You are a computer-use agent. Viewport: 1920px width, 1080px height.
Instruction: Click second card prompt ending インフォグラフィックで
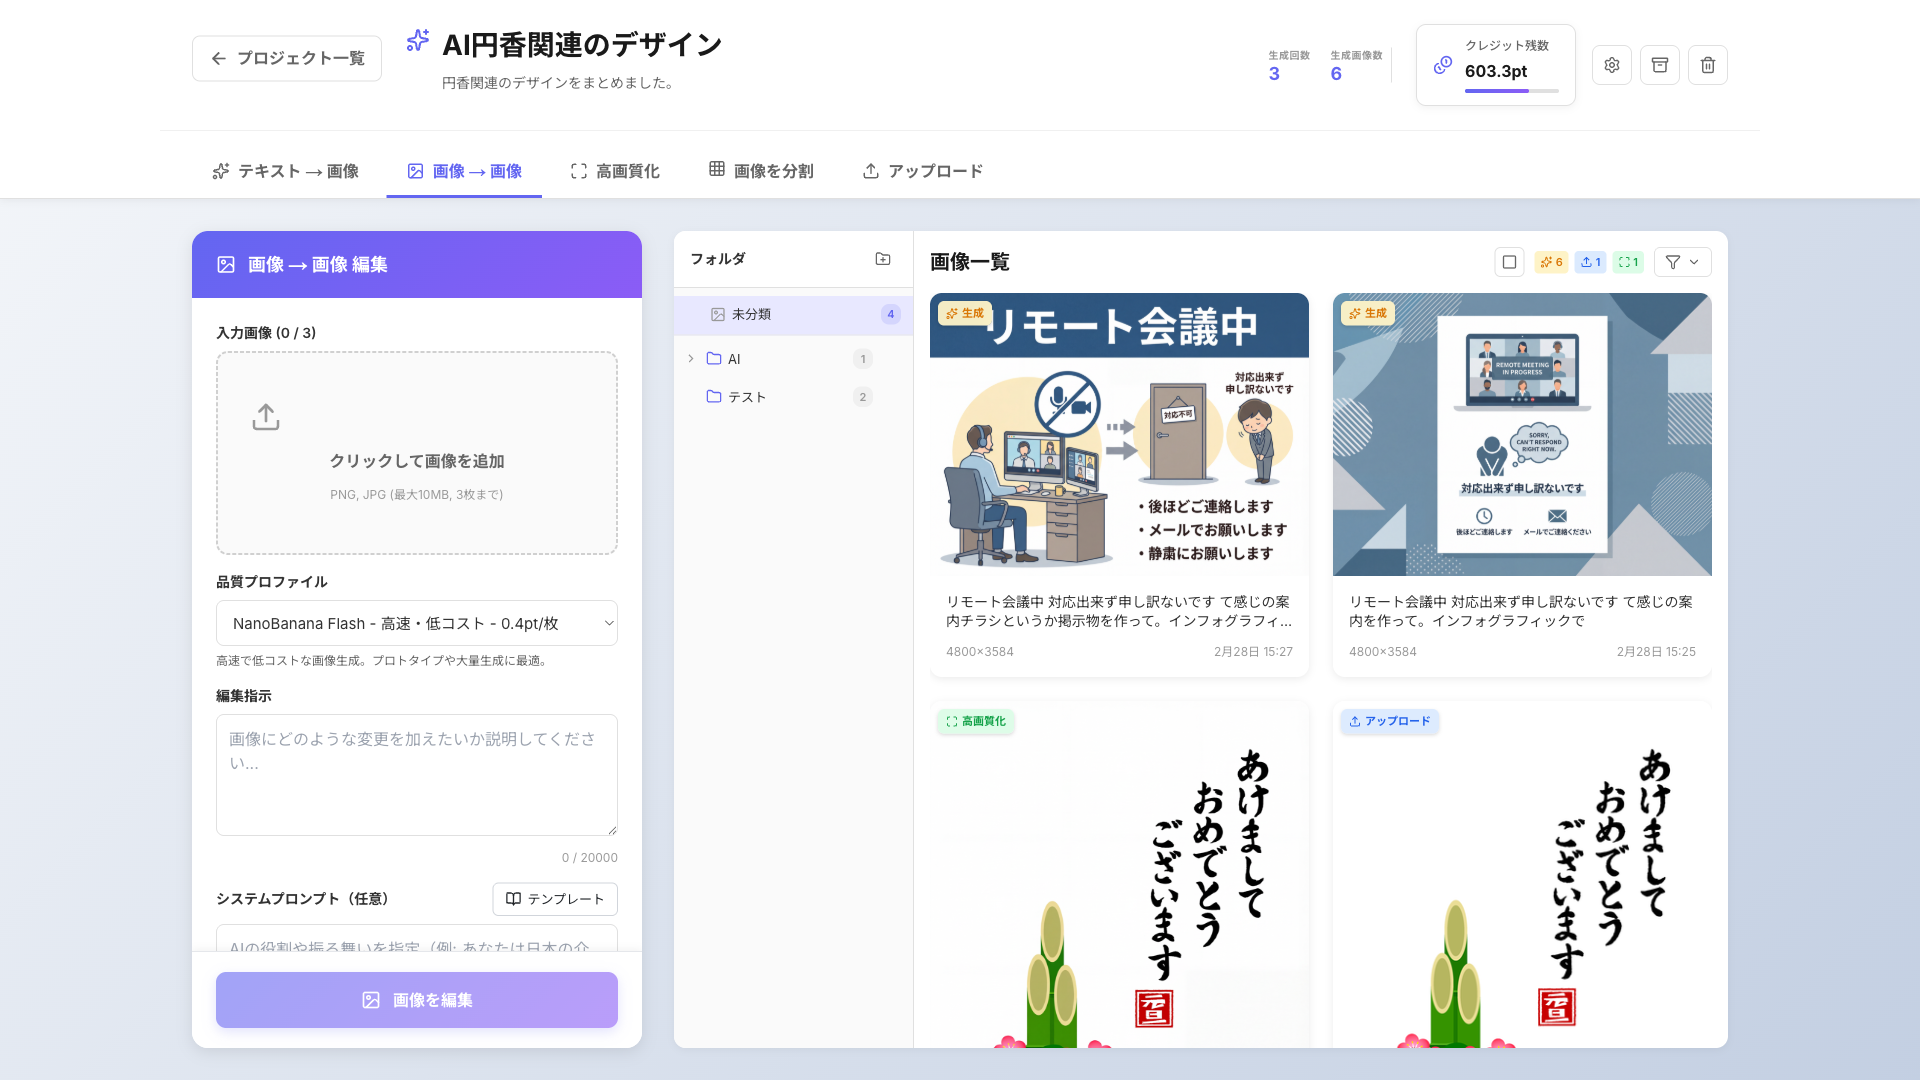pyautogui.click(x=1521, y=611)
